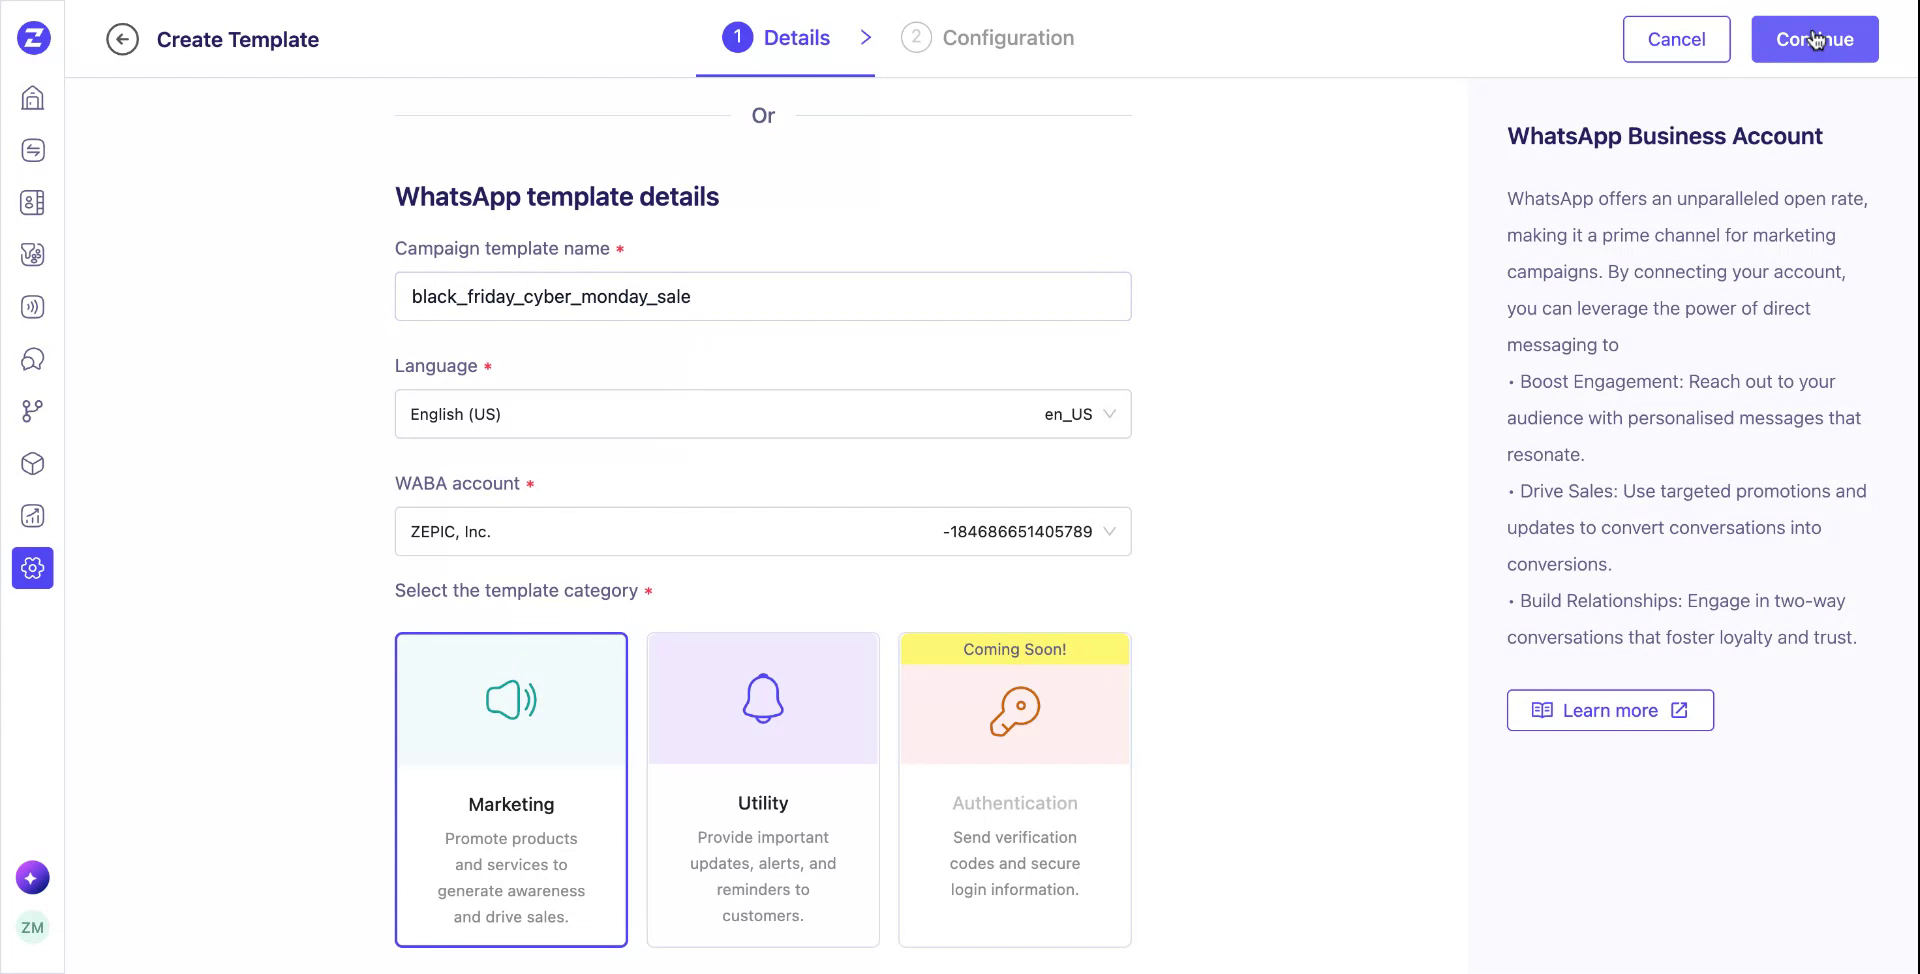Open the contacts panel icon in sidebar
Image resolution: width=1920 pixels, height=974 pixels.
pos(33,202)
